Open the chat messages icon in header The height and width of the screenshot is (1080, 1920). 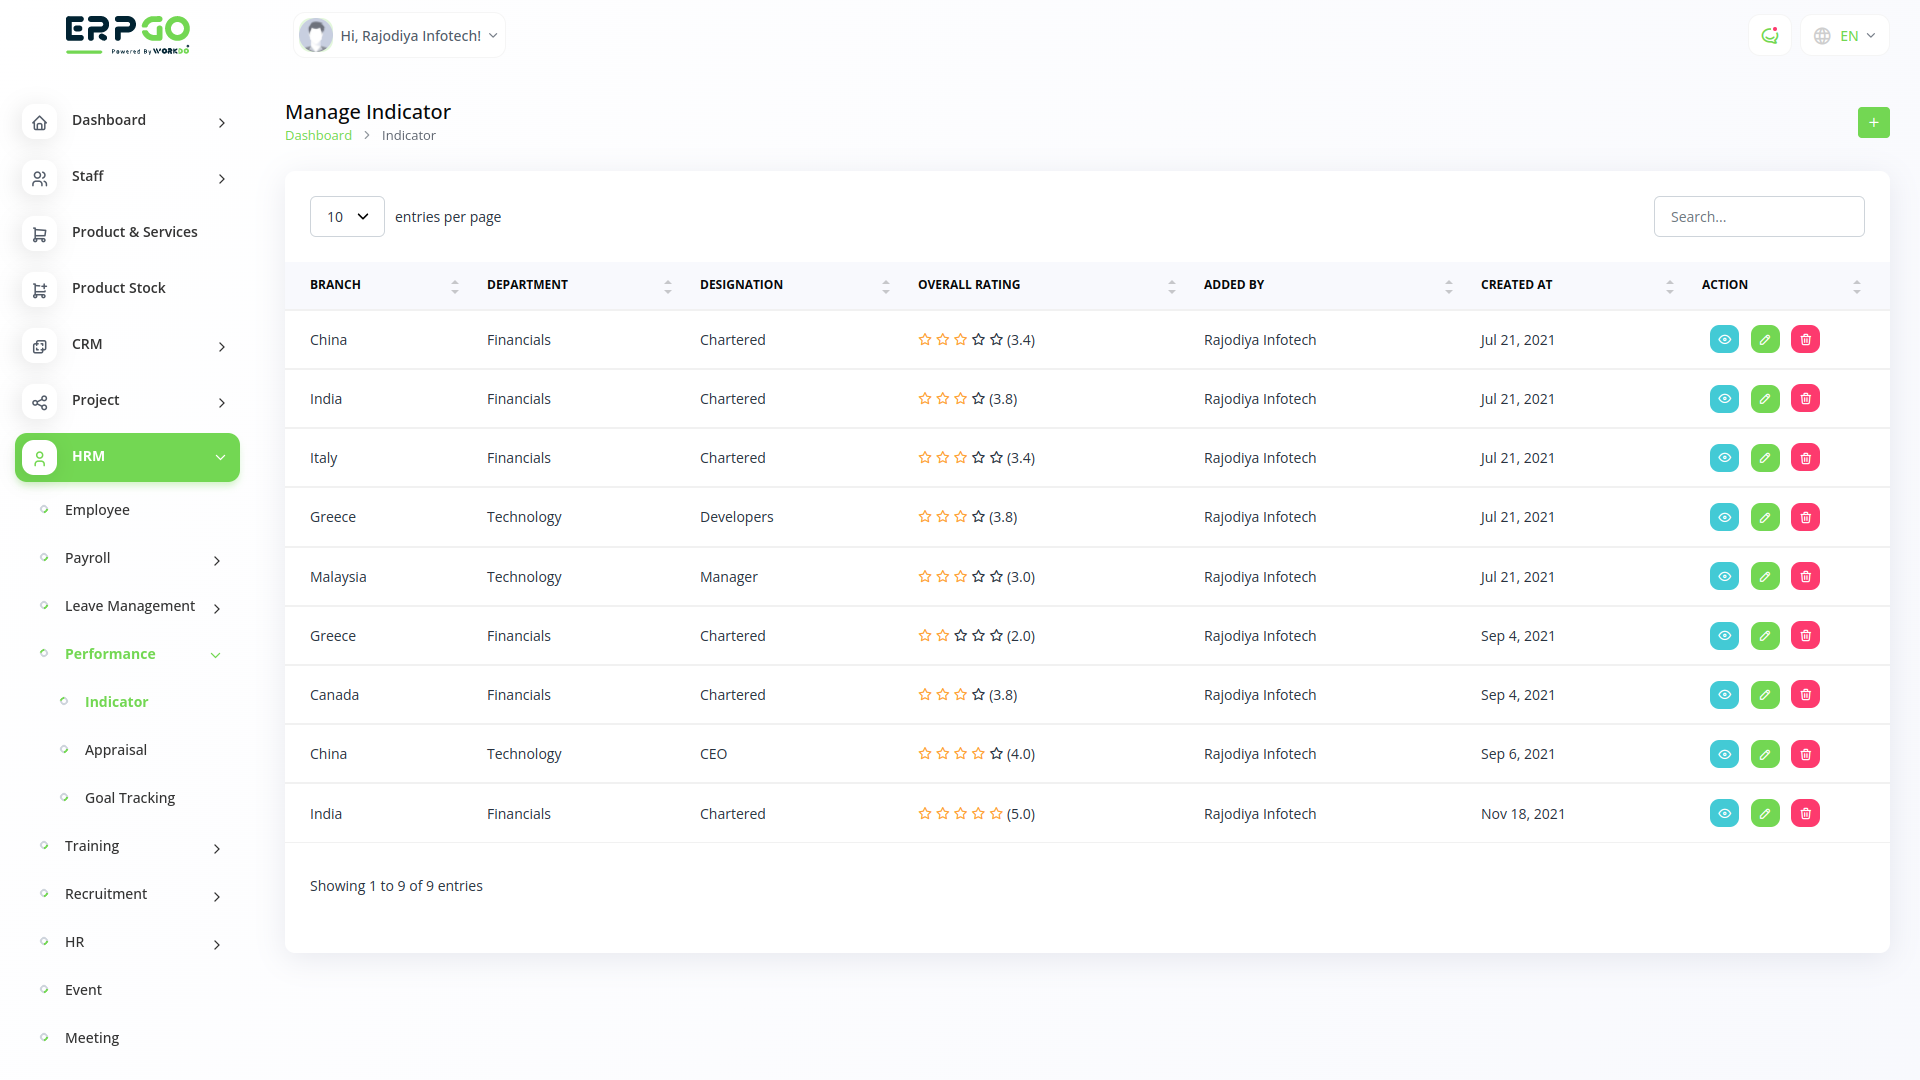[x=1769, y=36]
